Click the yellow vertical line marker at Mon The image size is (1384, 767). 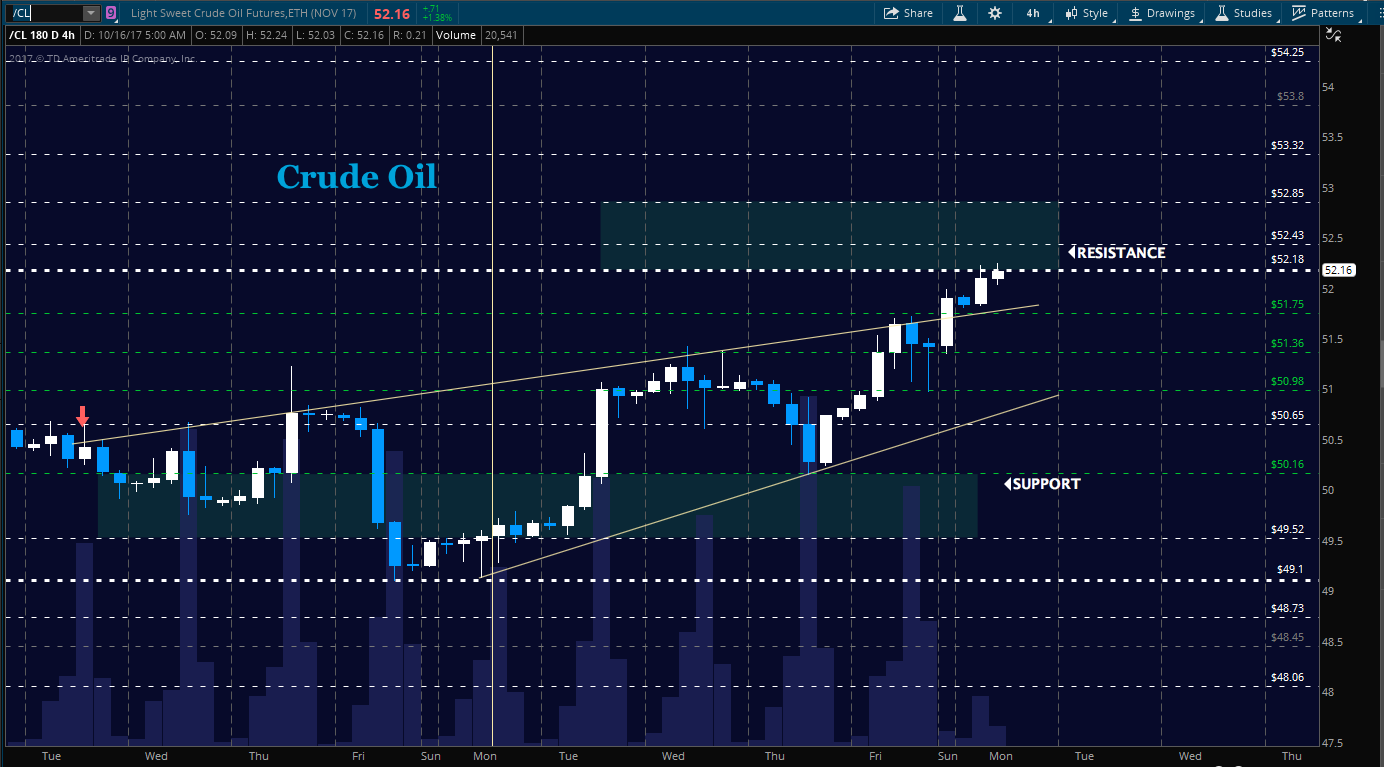(492, 300)
